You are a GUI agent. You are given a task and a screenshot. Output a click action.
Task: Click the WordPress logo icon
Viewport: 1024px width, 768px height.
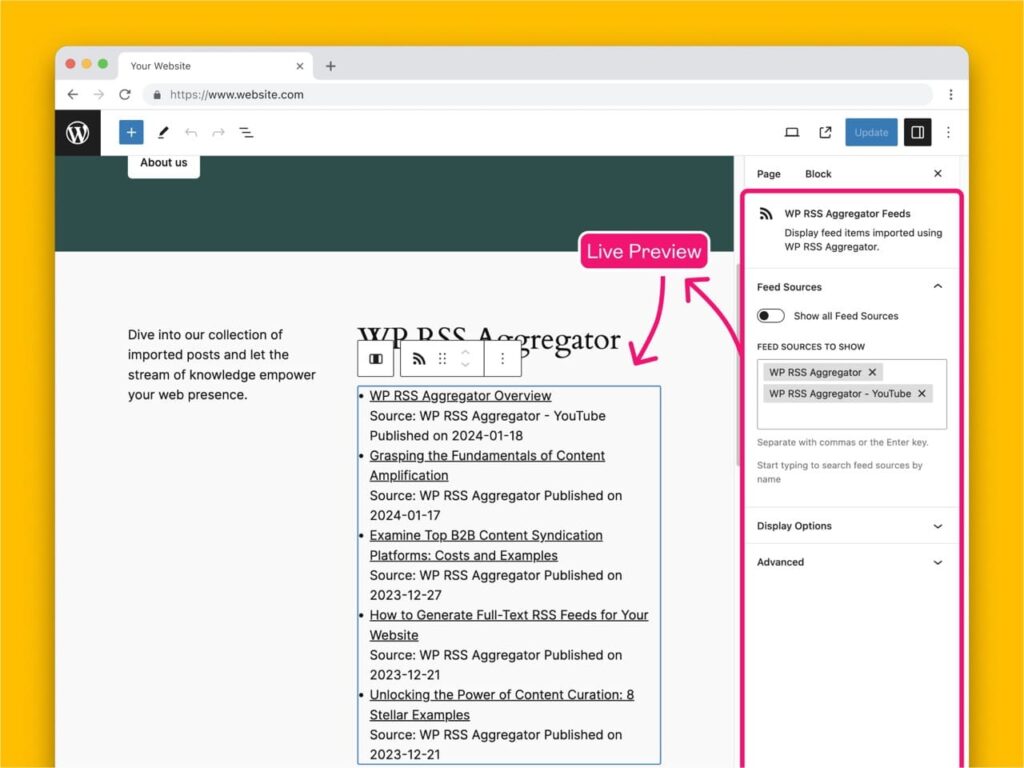click(78, 131)
